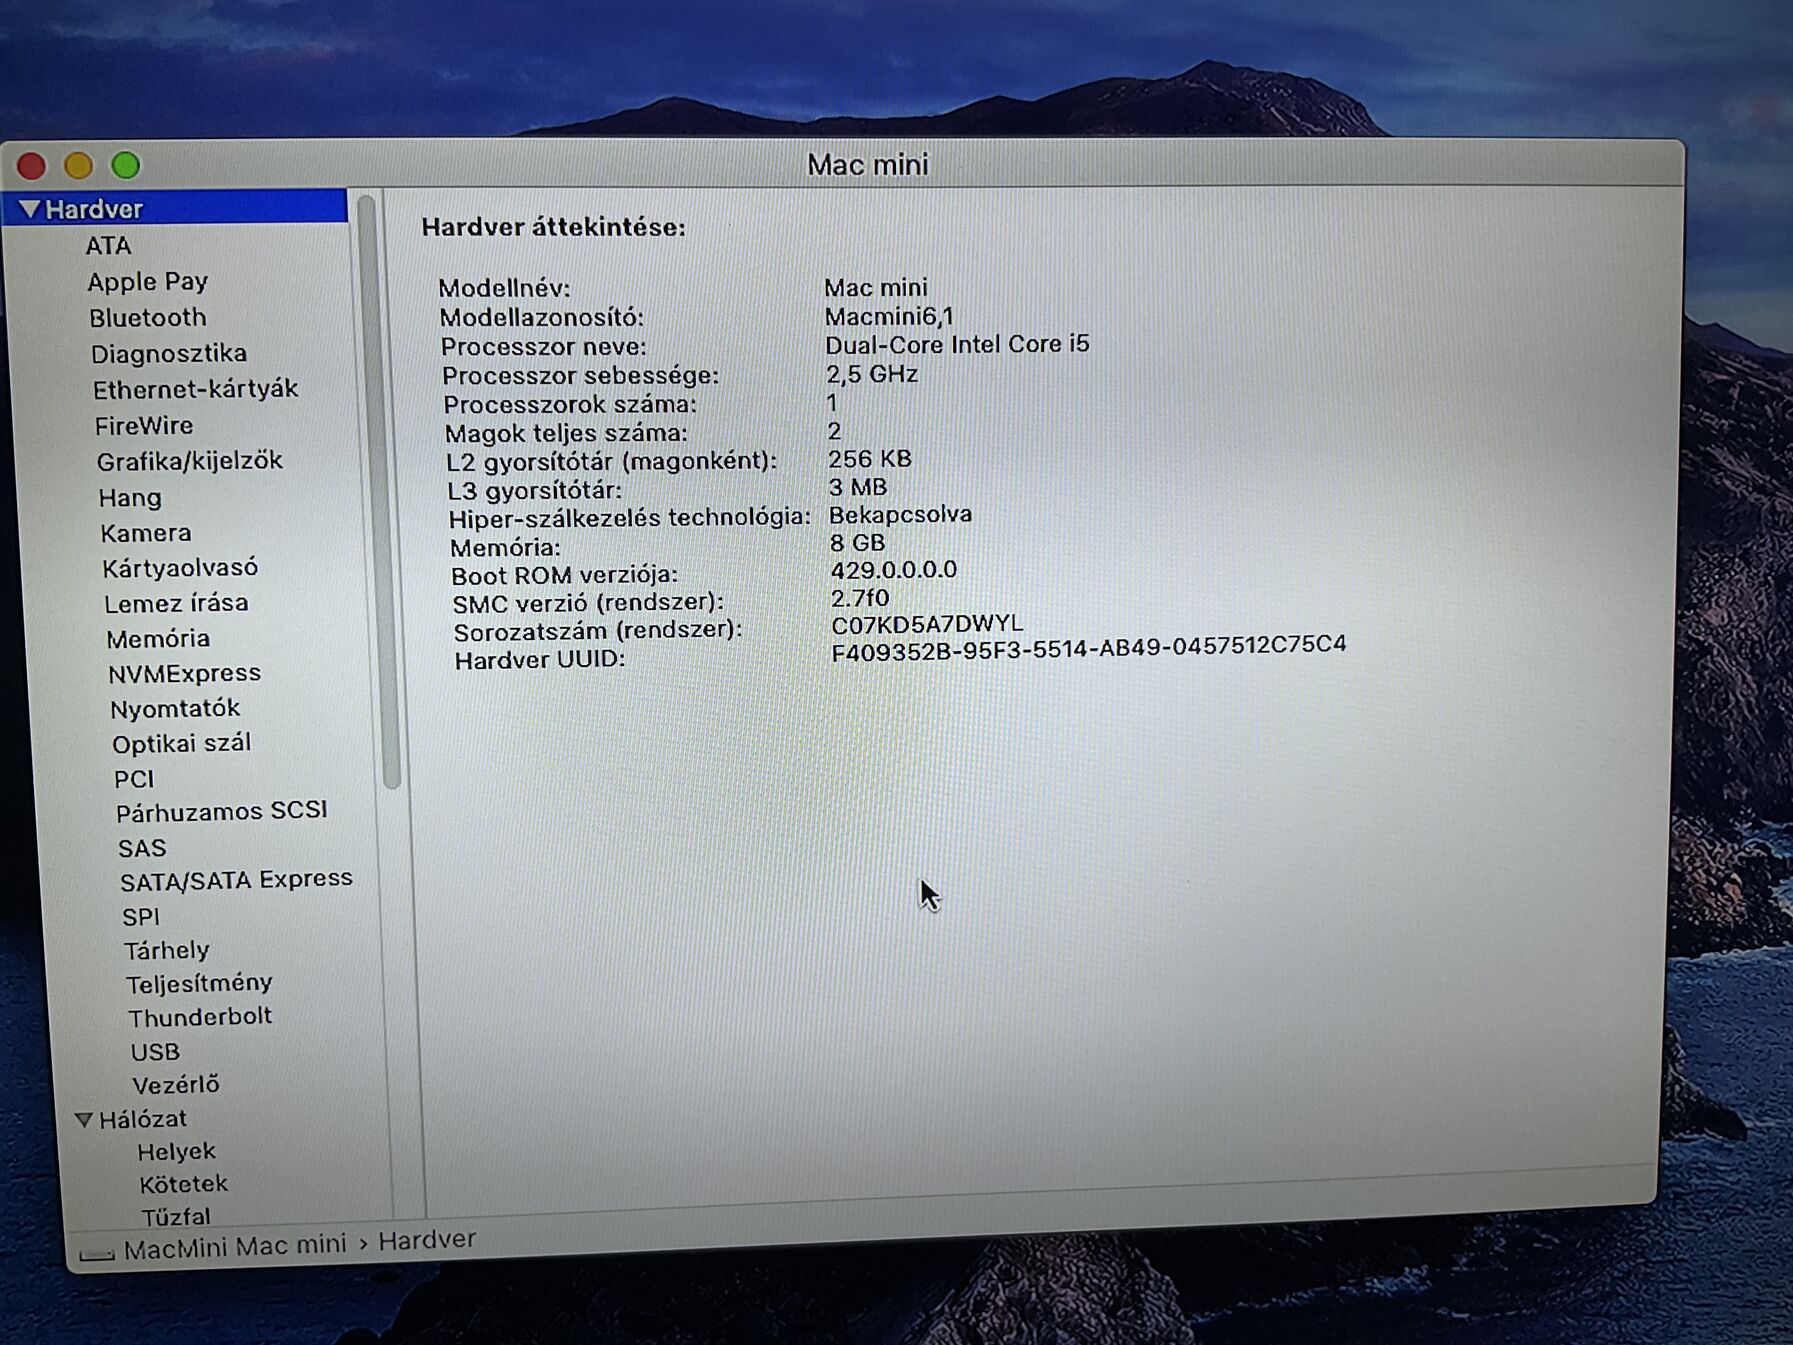Click the Bekapcsolva hyper-threading value
Viewport: 1793px width, 1345px height.
coord(900,515)
